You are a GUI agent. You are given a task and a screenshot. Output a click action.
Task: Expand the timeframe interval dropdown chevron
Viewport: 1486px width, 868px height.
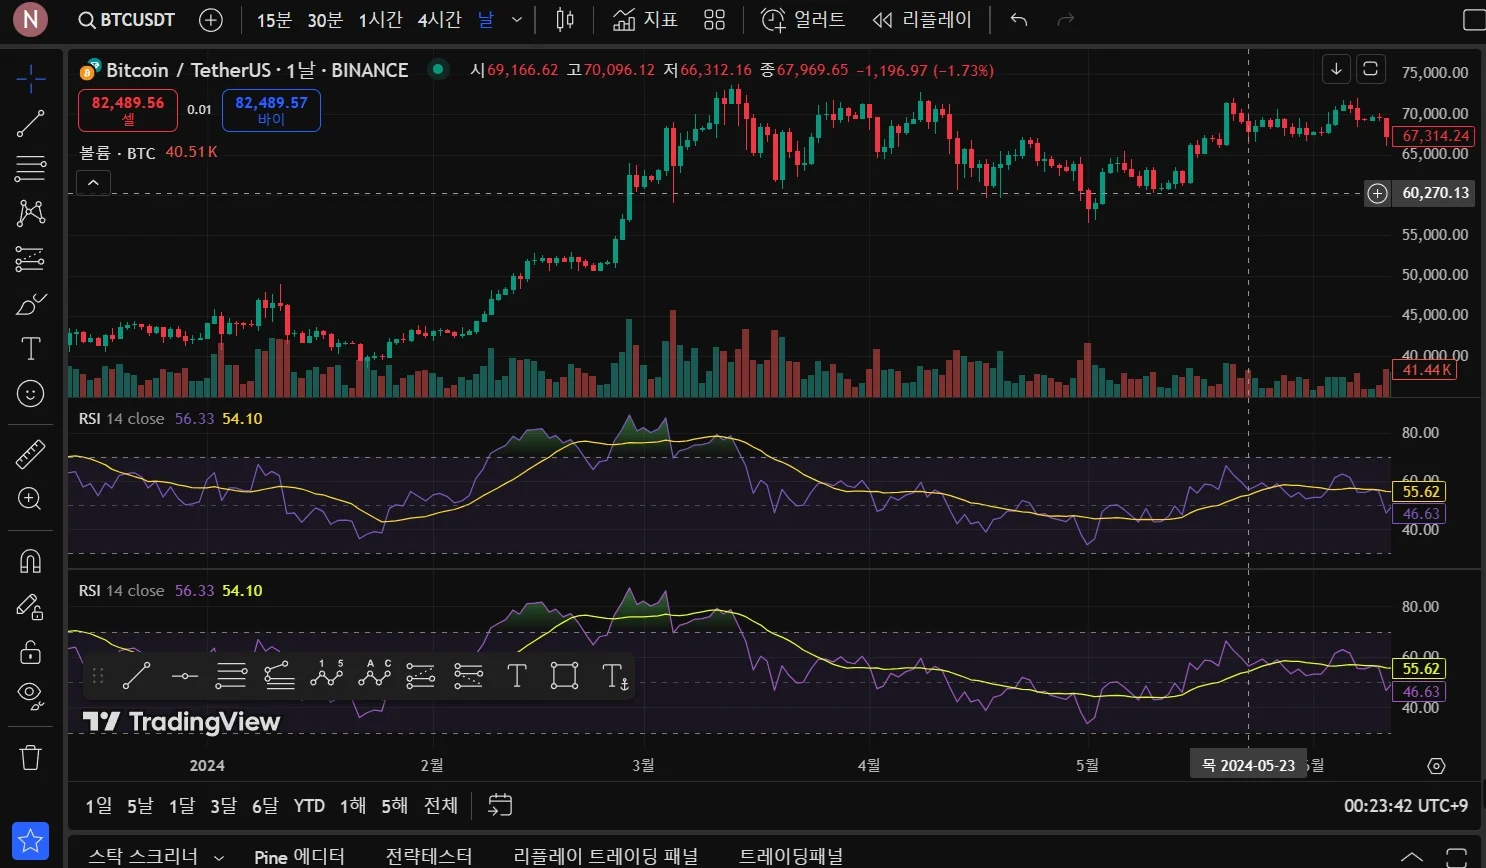point(517,20)
